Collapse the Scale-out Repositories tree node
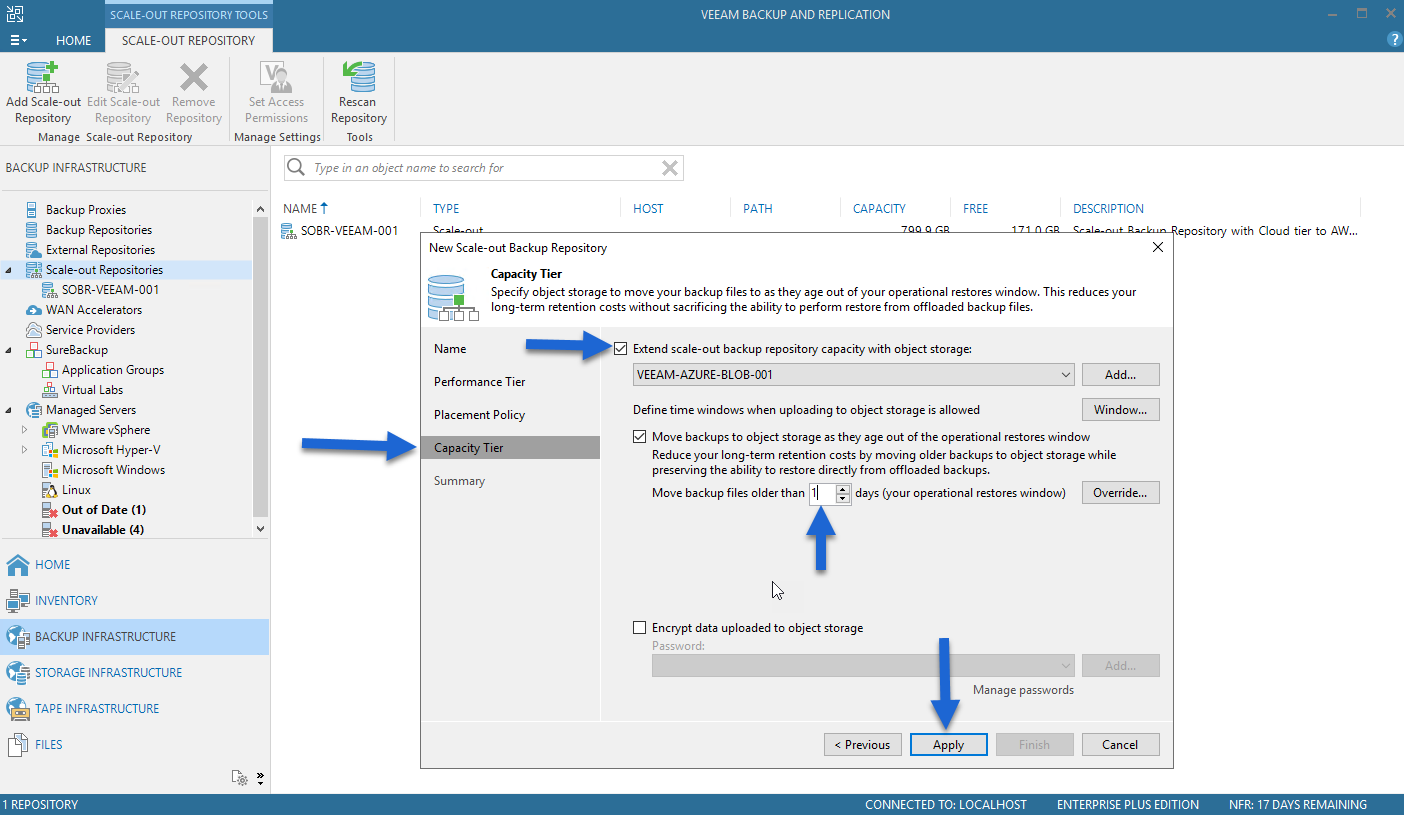 [x=9, y=270]
